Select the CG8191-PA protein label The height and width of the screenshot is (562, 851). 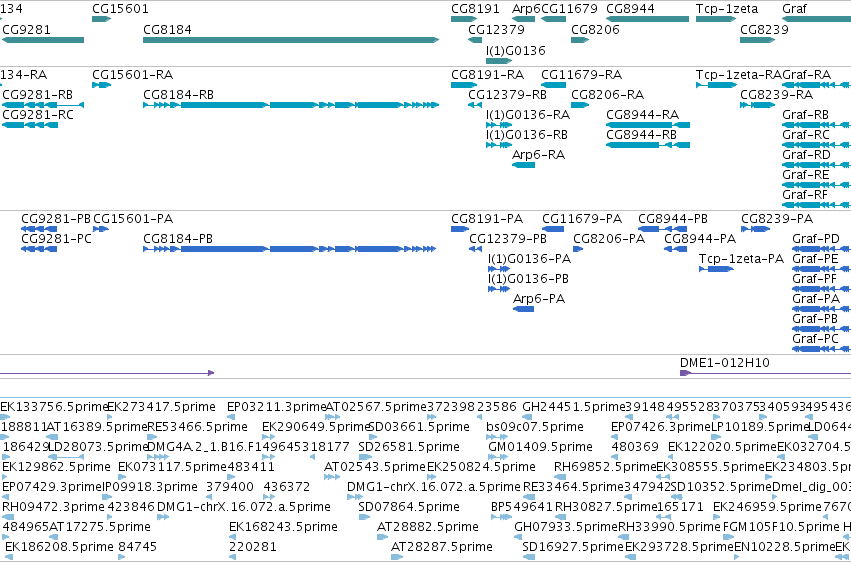click(x=487, y=219)
